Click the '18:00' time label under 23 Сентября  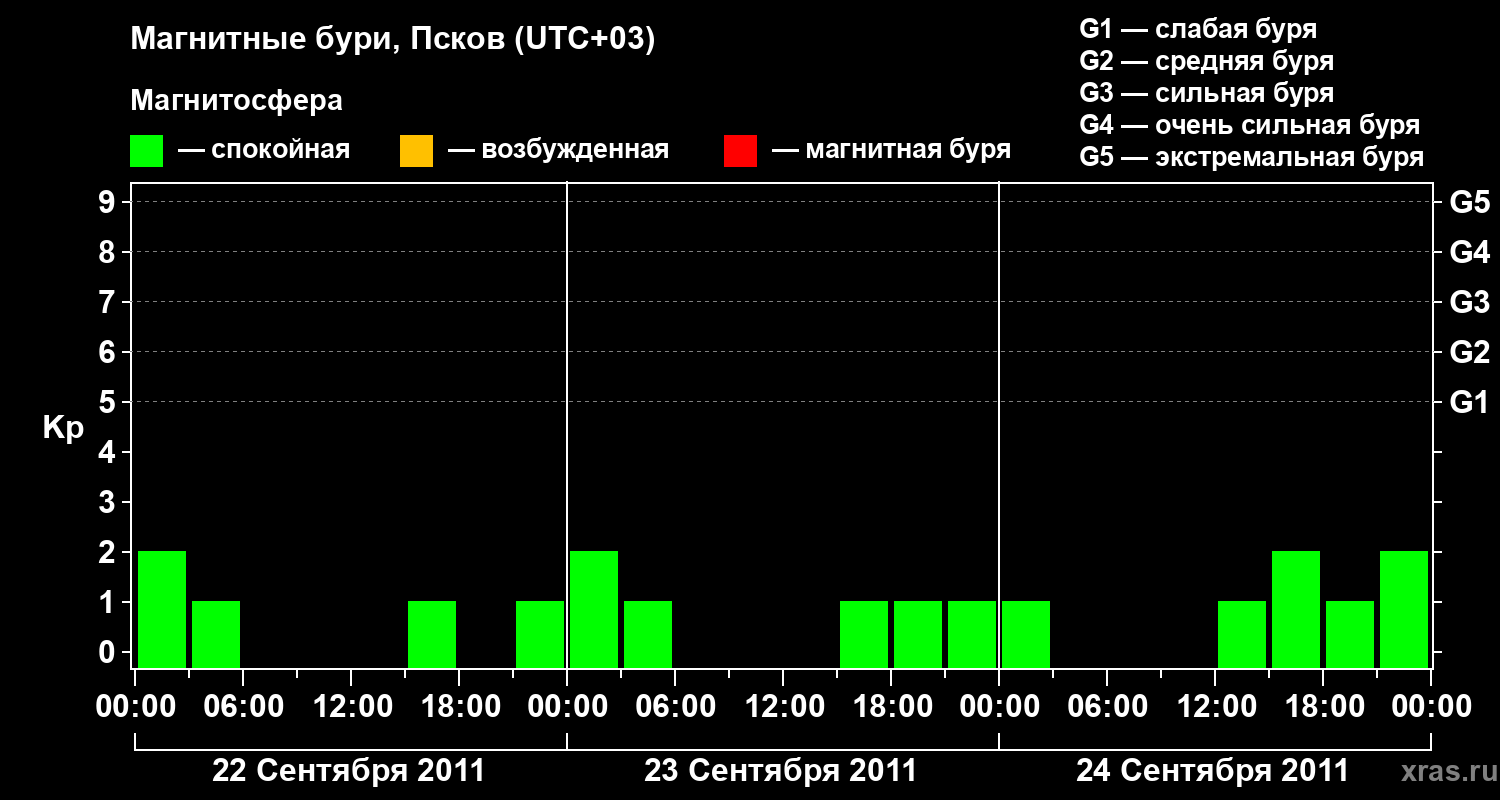click(x=891, y=707)
